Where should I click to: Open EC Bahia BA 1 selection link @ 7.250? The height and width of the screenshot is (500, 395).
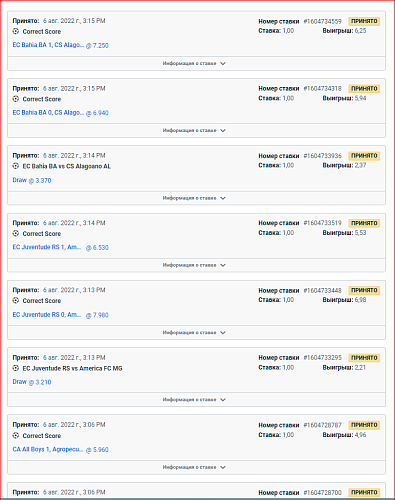tap(60, 45)
